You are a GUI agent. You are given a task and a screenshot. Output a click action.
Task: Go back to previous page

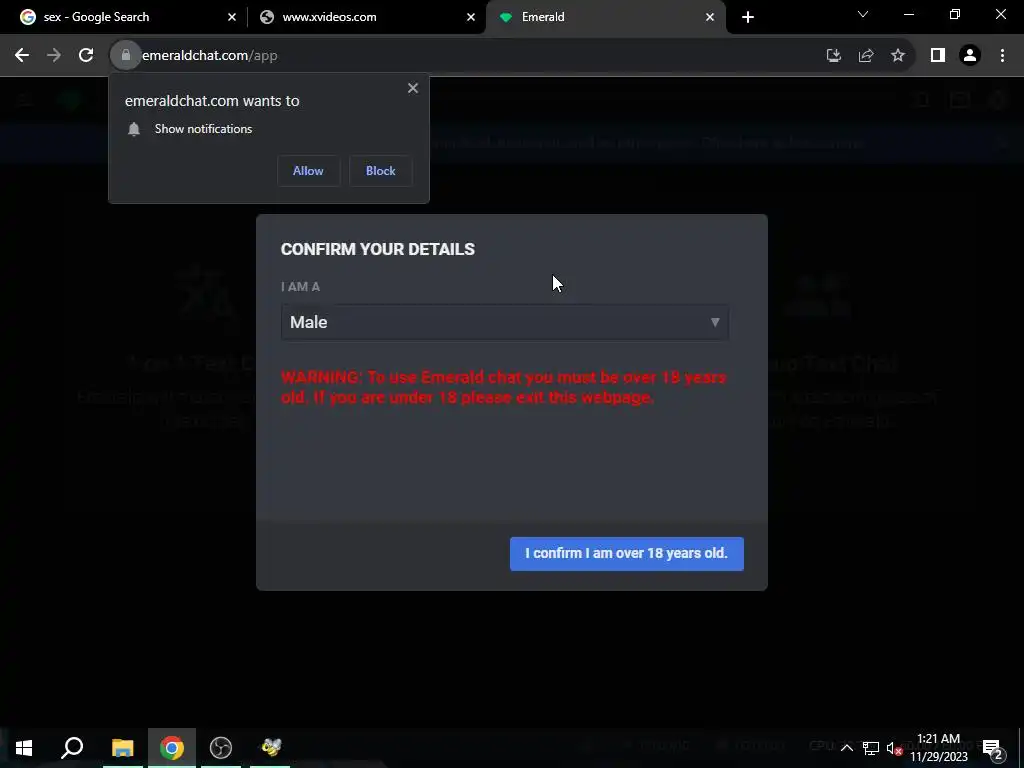click(x=22, y=56)
